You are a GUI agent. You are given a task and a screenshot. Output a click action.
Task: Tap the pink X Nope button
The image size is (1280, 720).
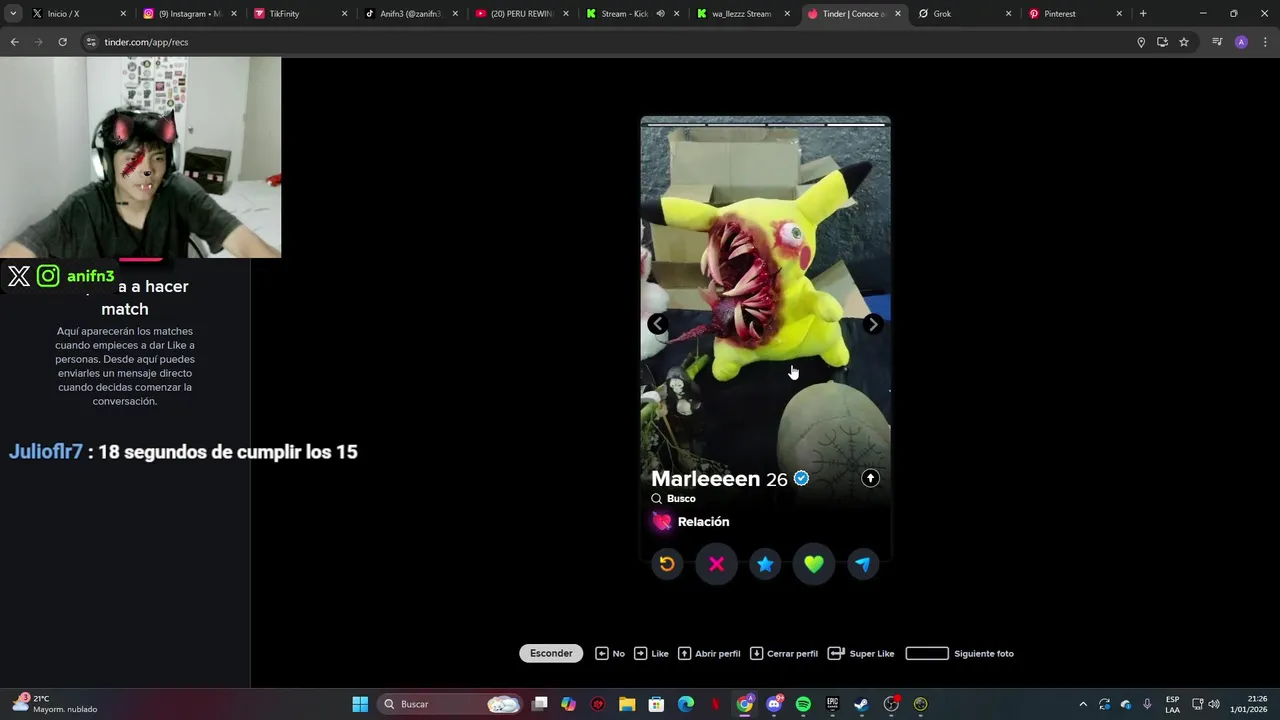(x=716, y=564)
